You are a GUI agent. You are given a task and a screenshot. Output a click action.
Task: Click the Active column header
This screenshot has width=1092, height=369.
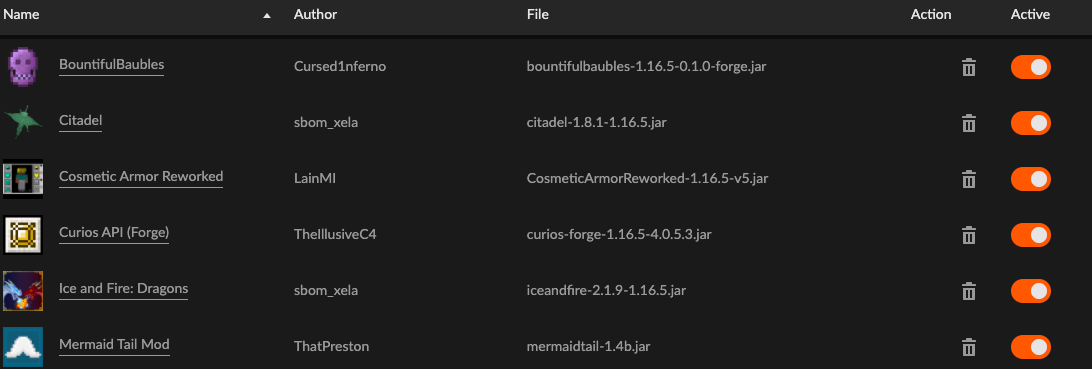pyautogui.click(x=1030, y=14)
